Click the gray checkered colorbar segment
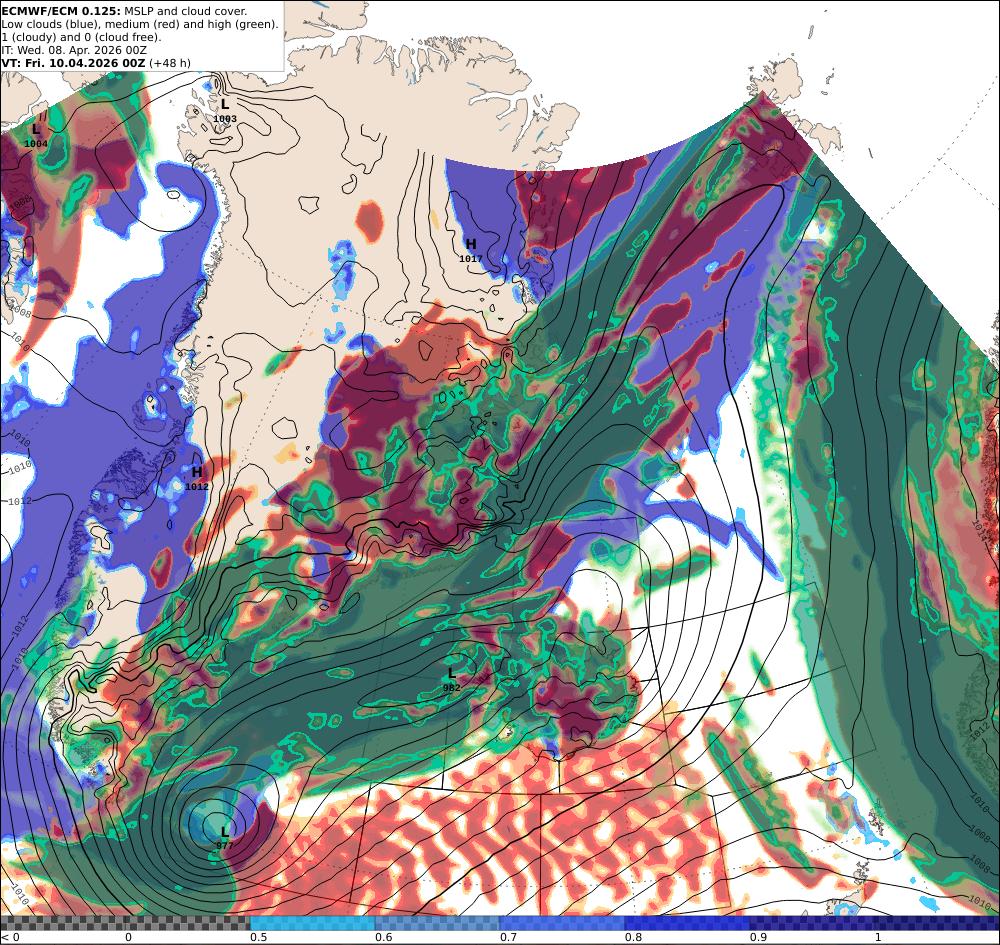Image resolution: width=1000 pixels, height=945 pixels. tap(125, 923)
